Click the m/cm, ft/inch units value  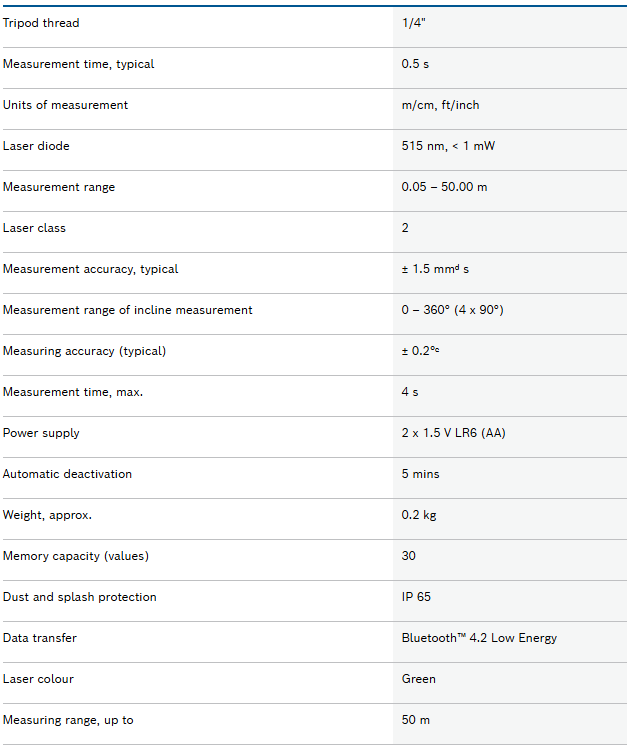click(440, 105)
